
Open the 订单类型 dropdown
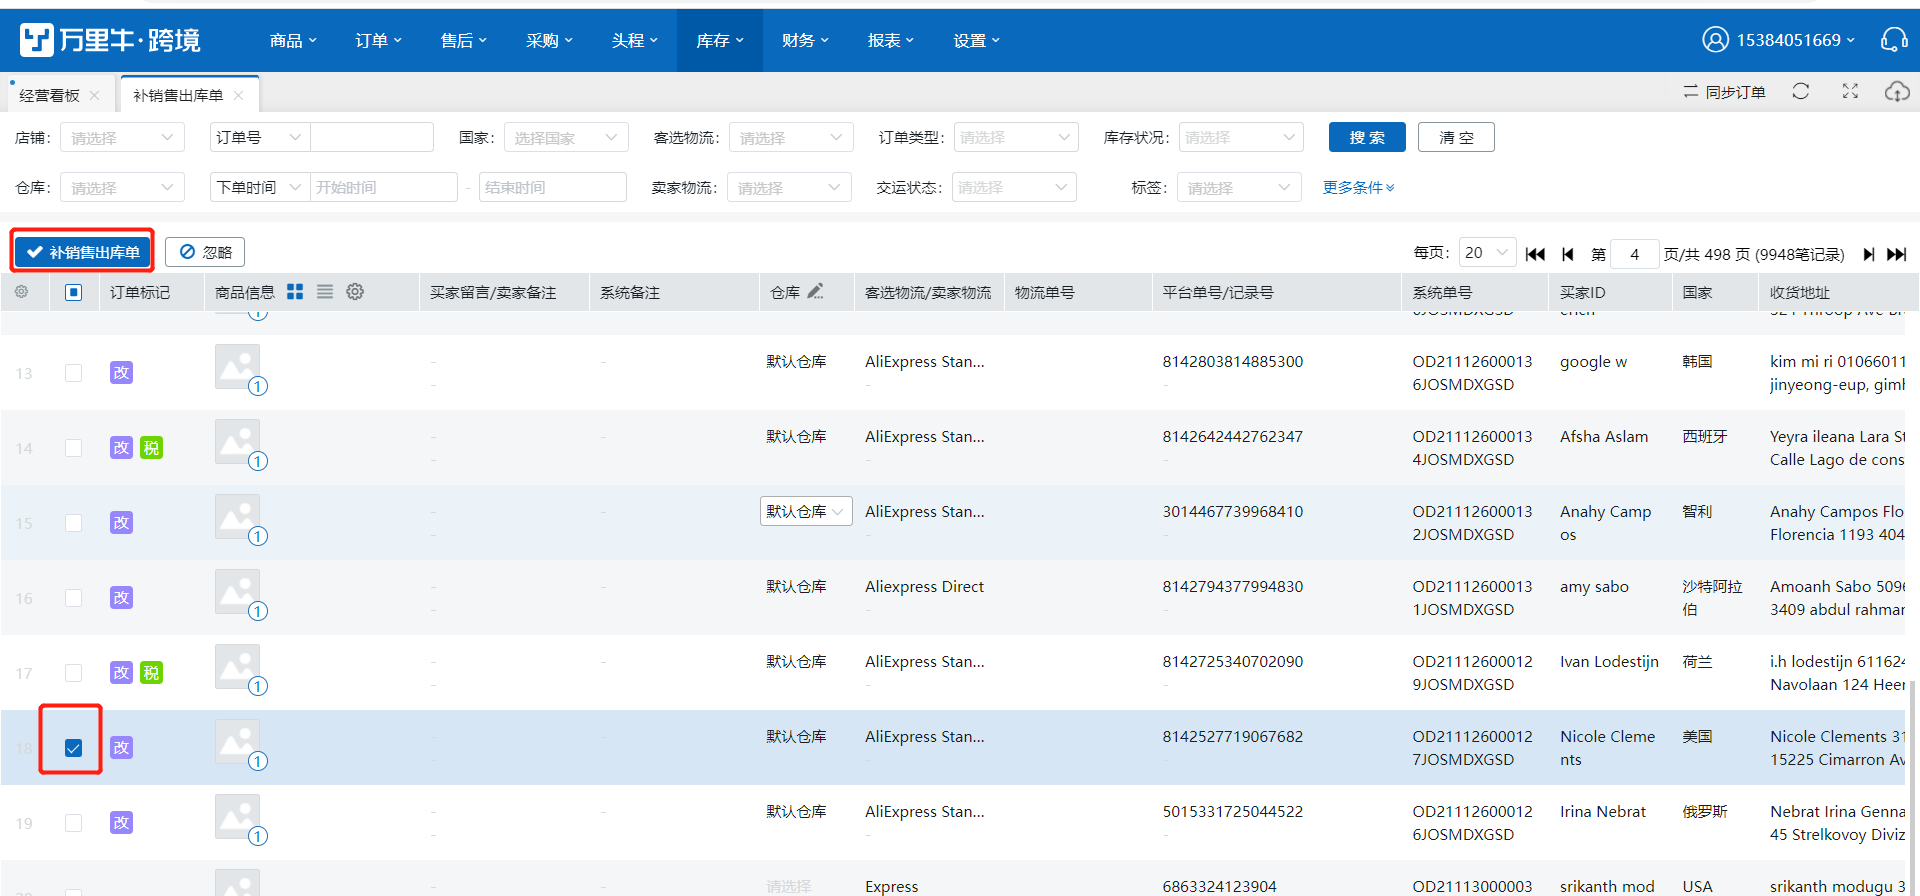tap(1016, 137)
